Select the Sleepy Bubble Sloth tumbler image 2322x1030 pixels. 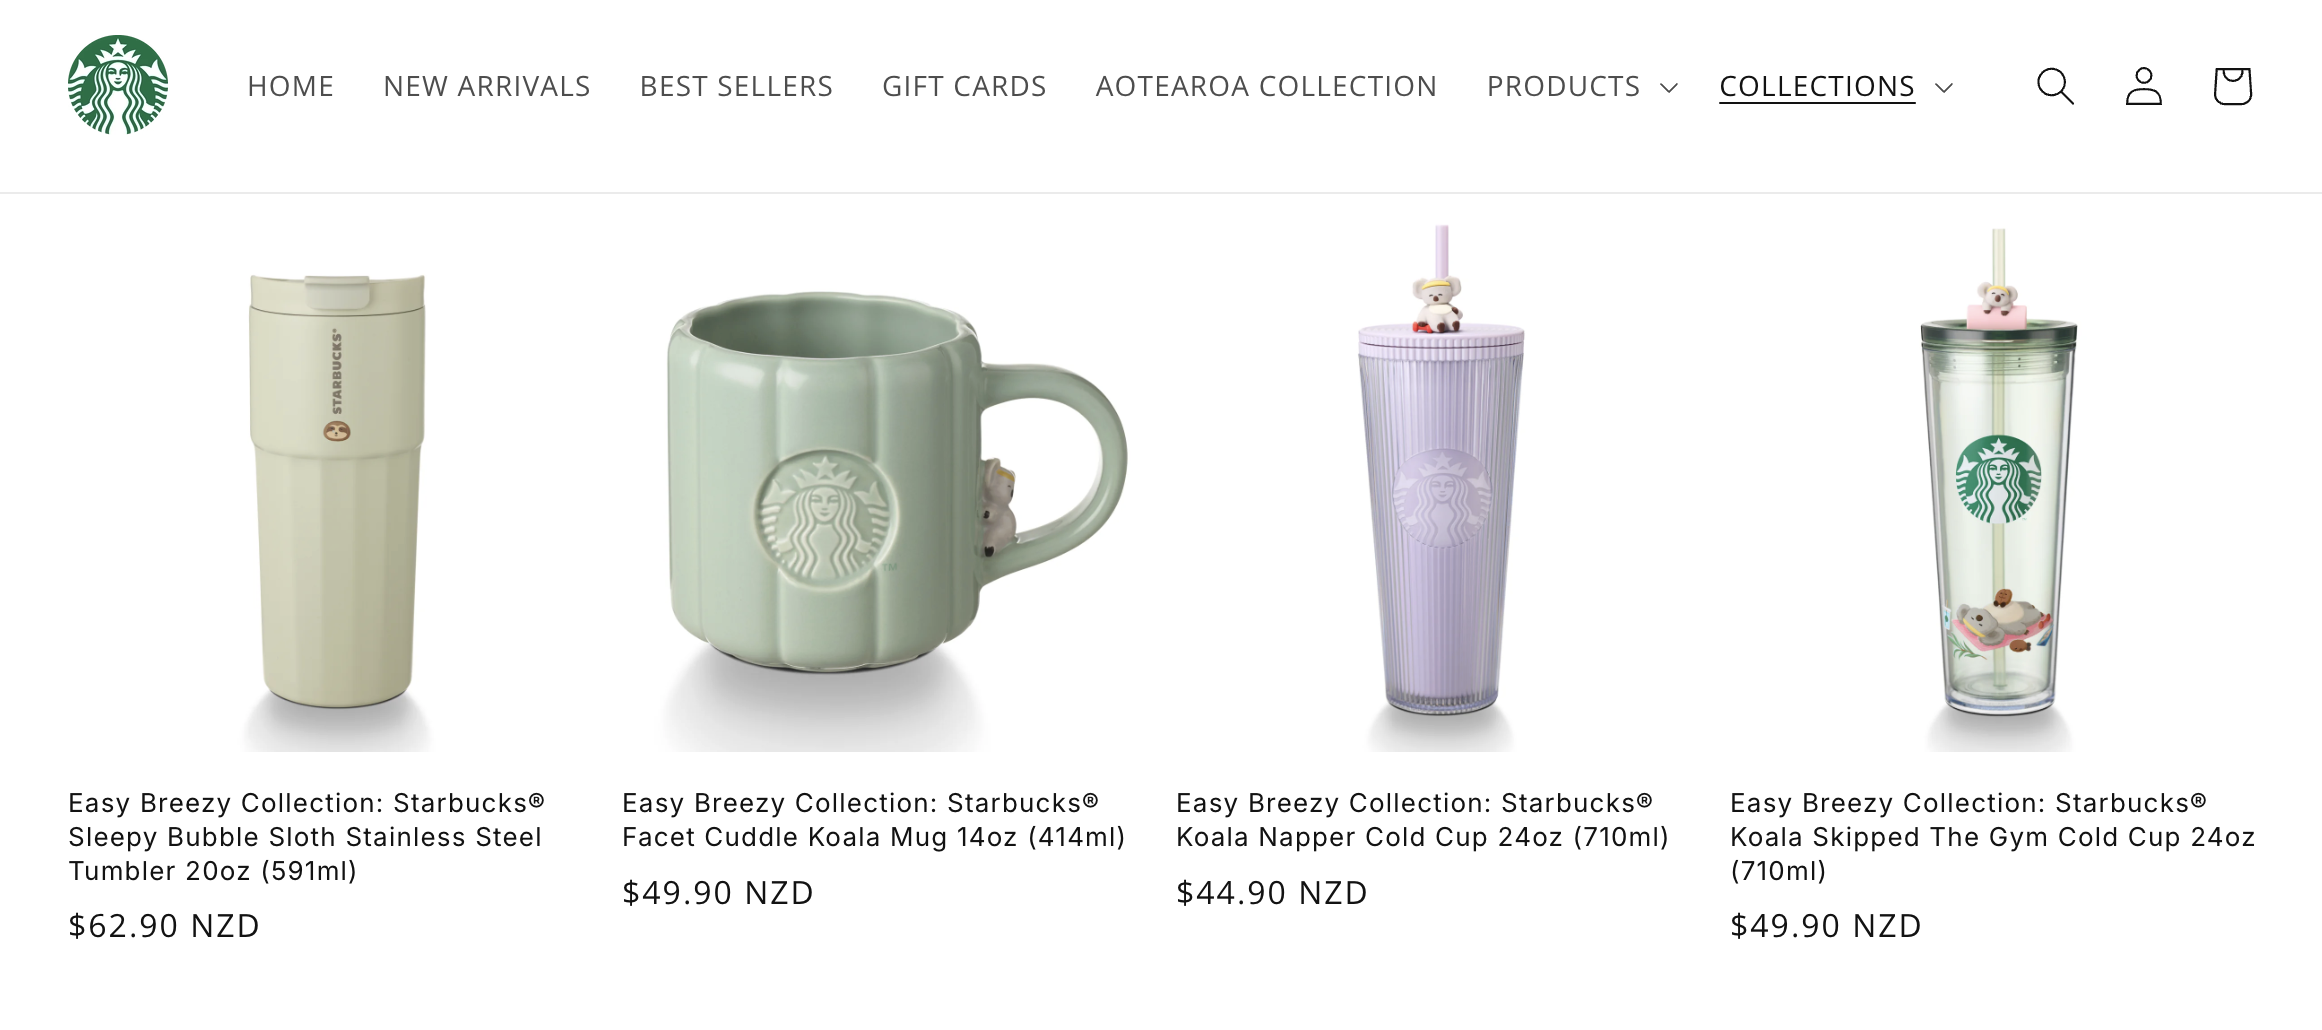click(x=337, y=487)
